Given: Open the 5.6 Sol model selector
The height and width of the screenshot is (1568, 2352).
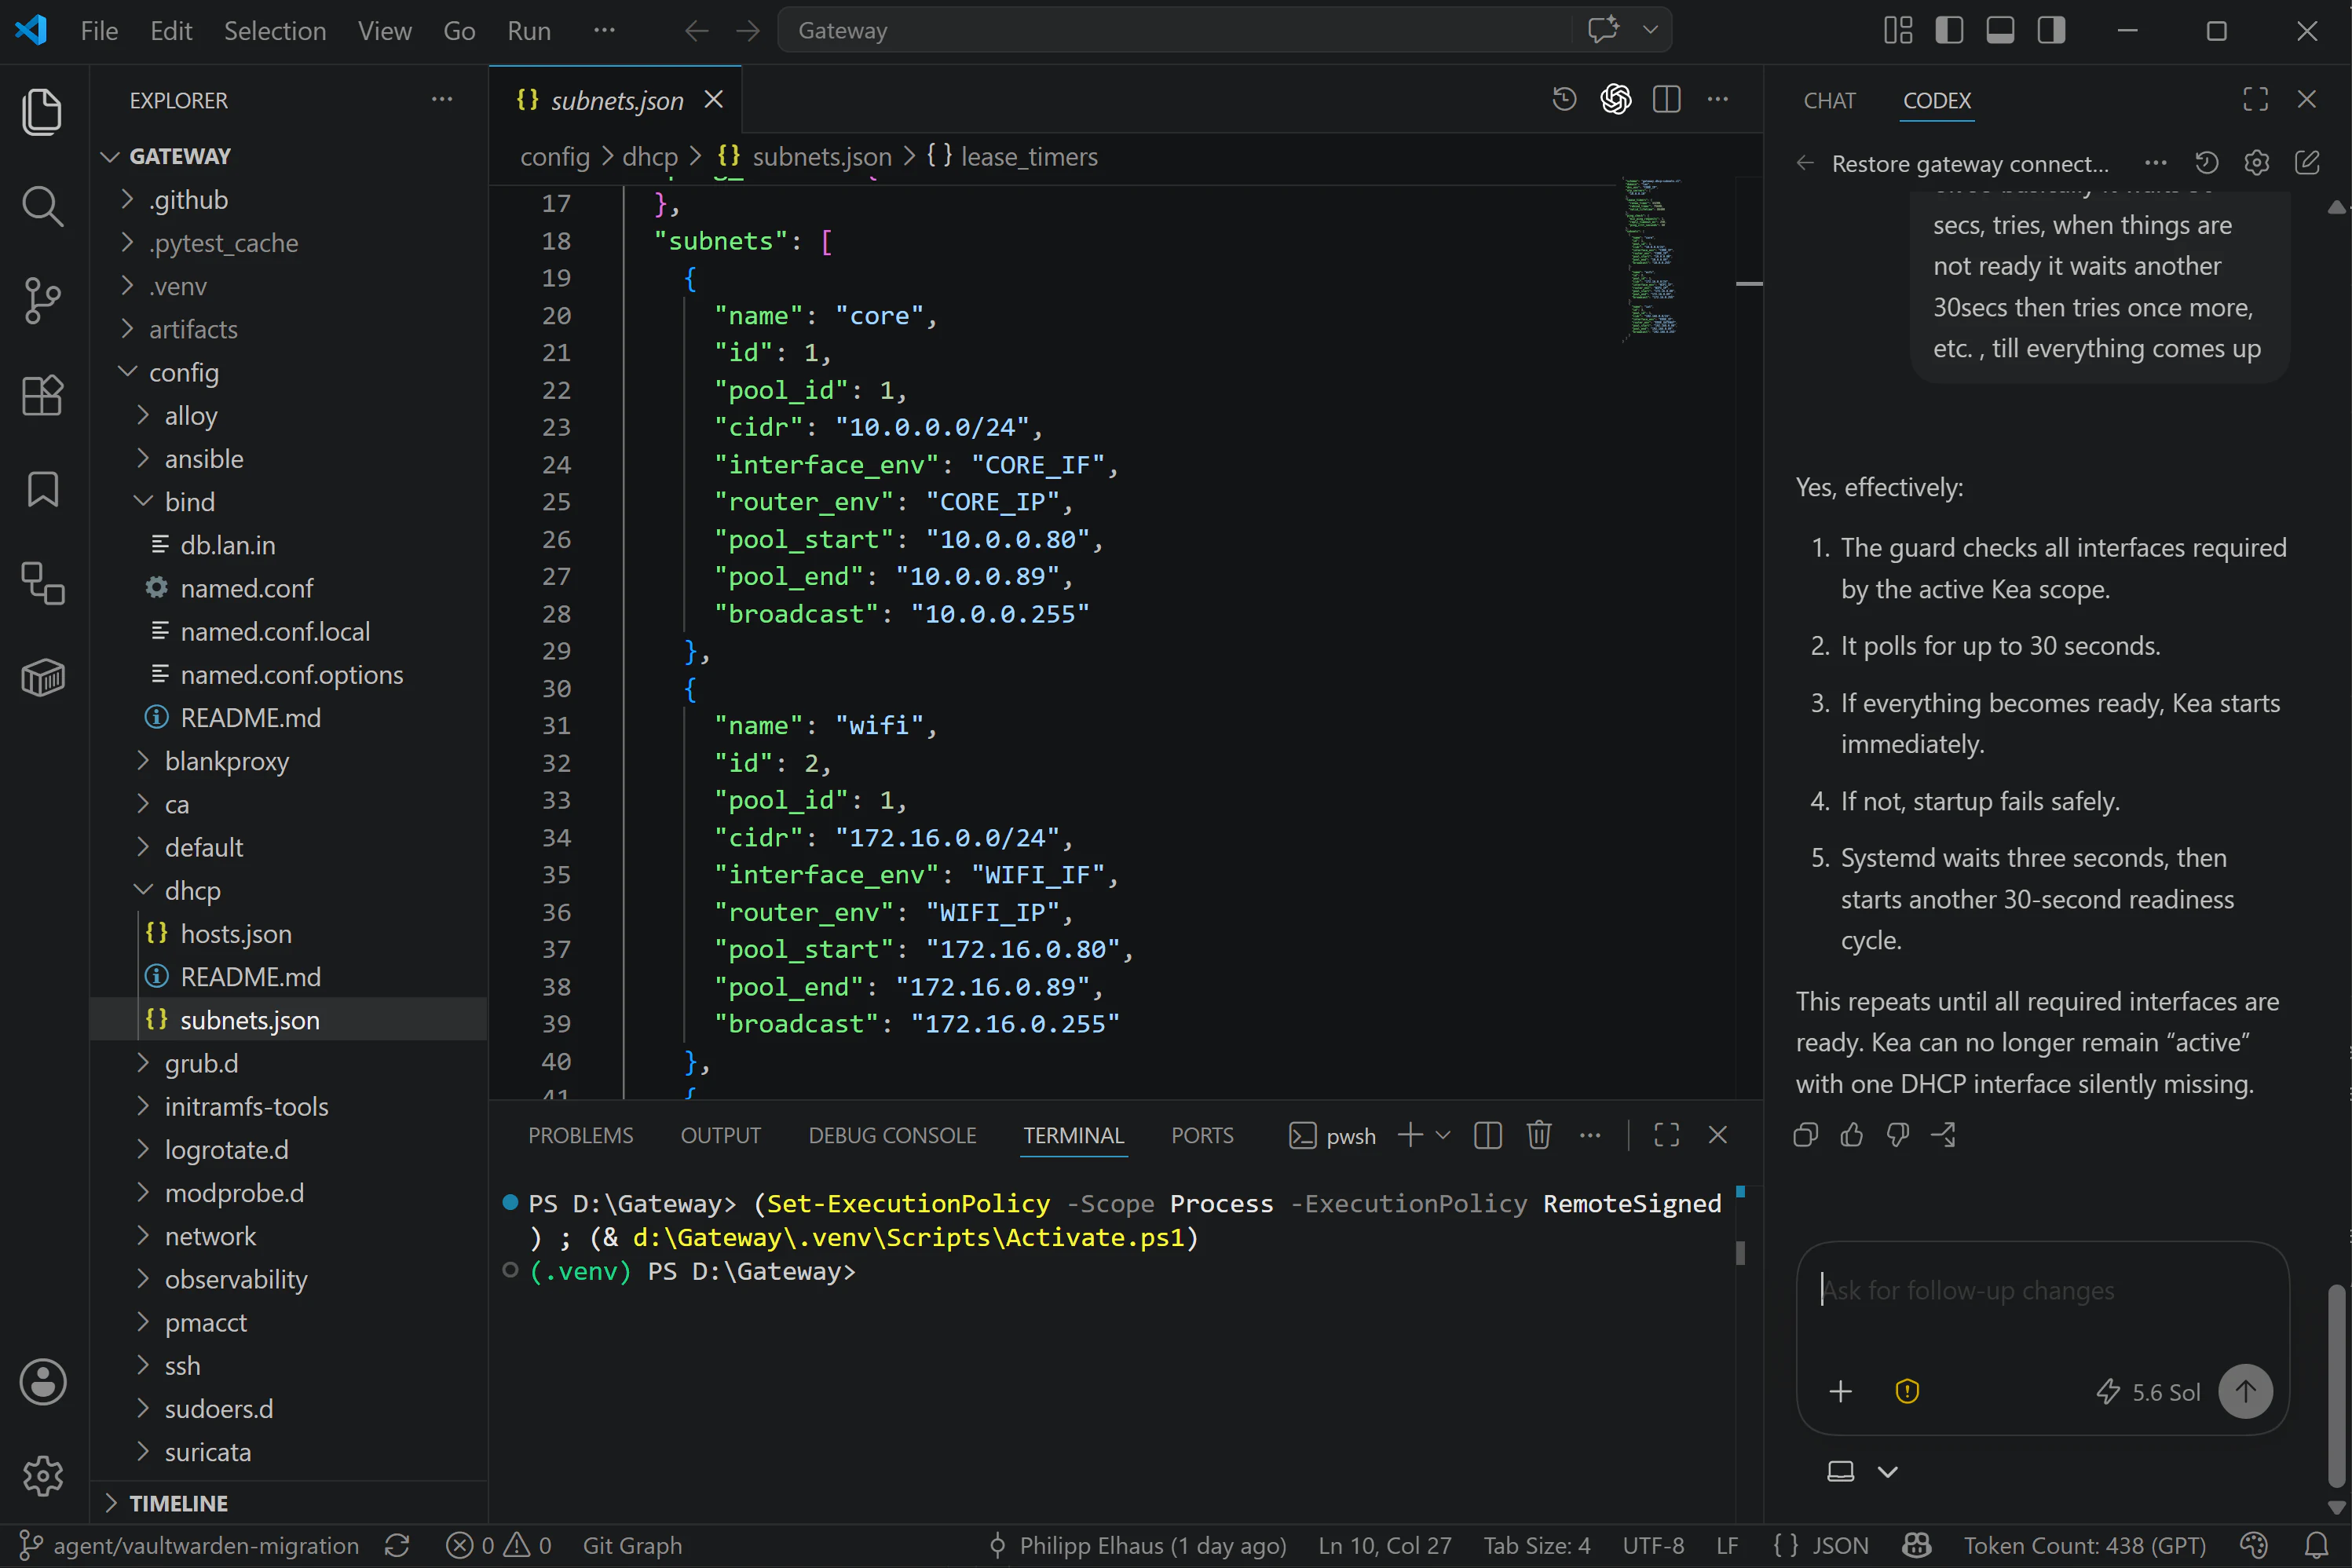Looking at the screenshot, I should [x=2148, y=1392].
